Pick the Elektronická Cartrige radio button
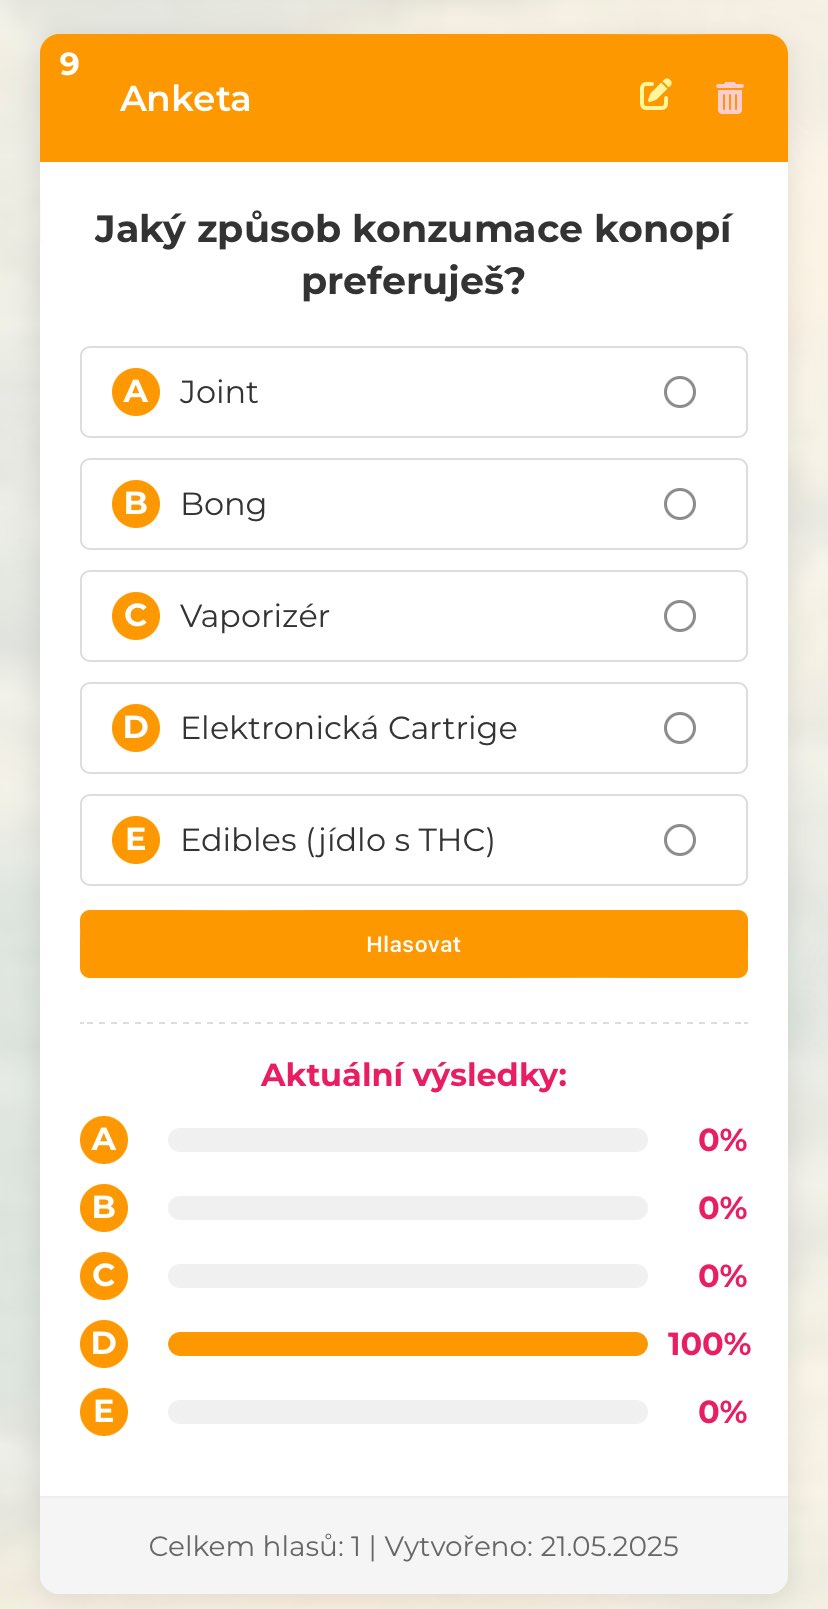Screen dimensions: 828x1609 click(x=680, y=728)
